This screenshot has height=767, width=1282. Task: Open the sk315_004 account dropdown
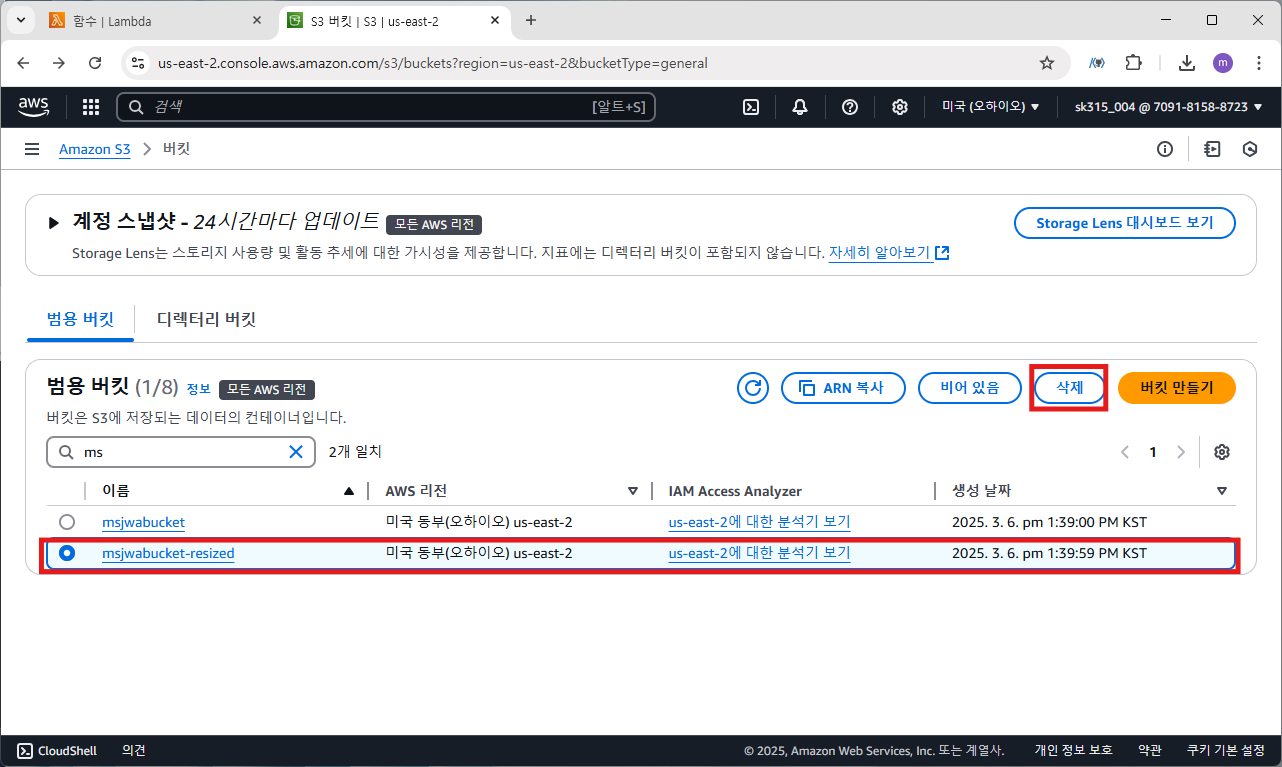point(1168,107)
